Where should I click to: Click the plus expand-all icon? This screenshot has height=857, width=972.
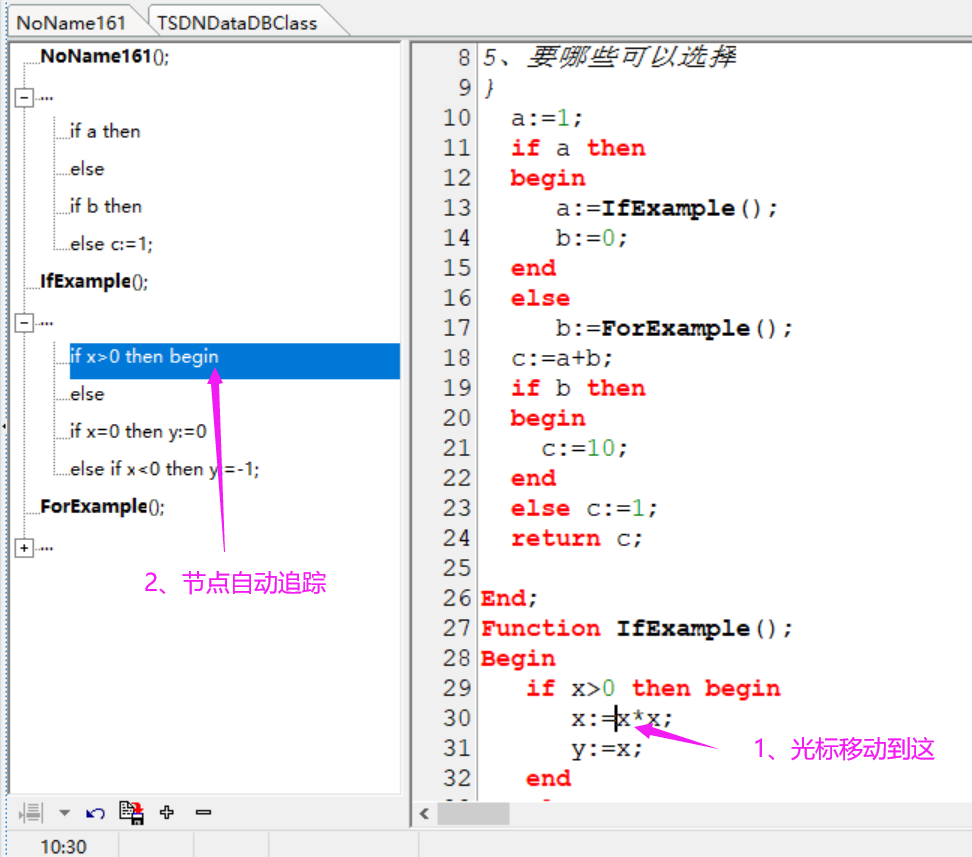click(x=167, y=812)
